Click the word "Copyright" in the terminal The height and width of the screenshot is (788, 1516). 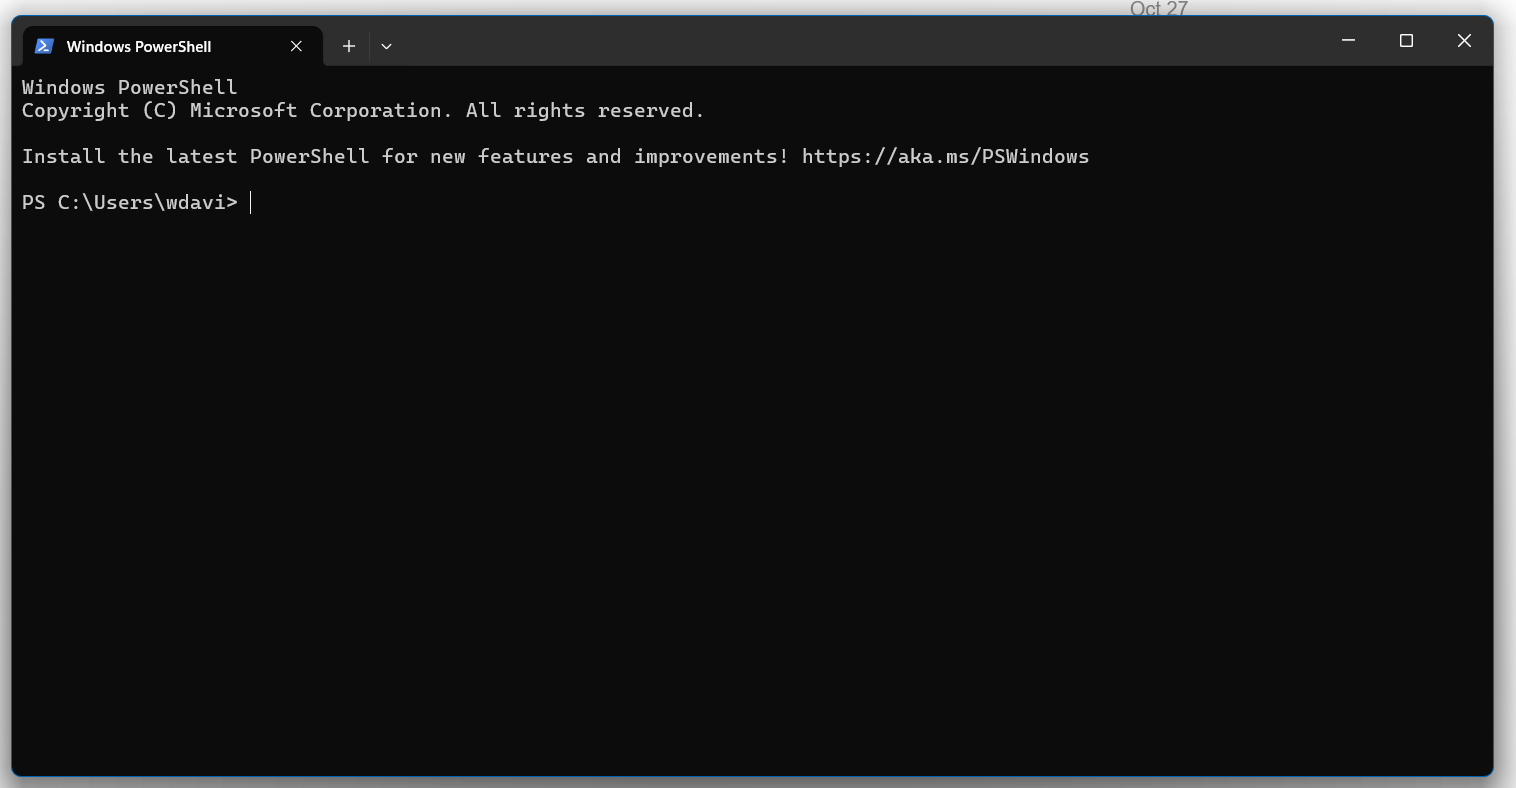[76, 111]
